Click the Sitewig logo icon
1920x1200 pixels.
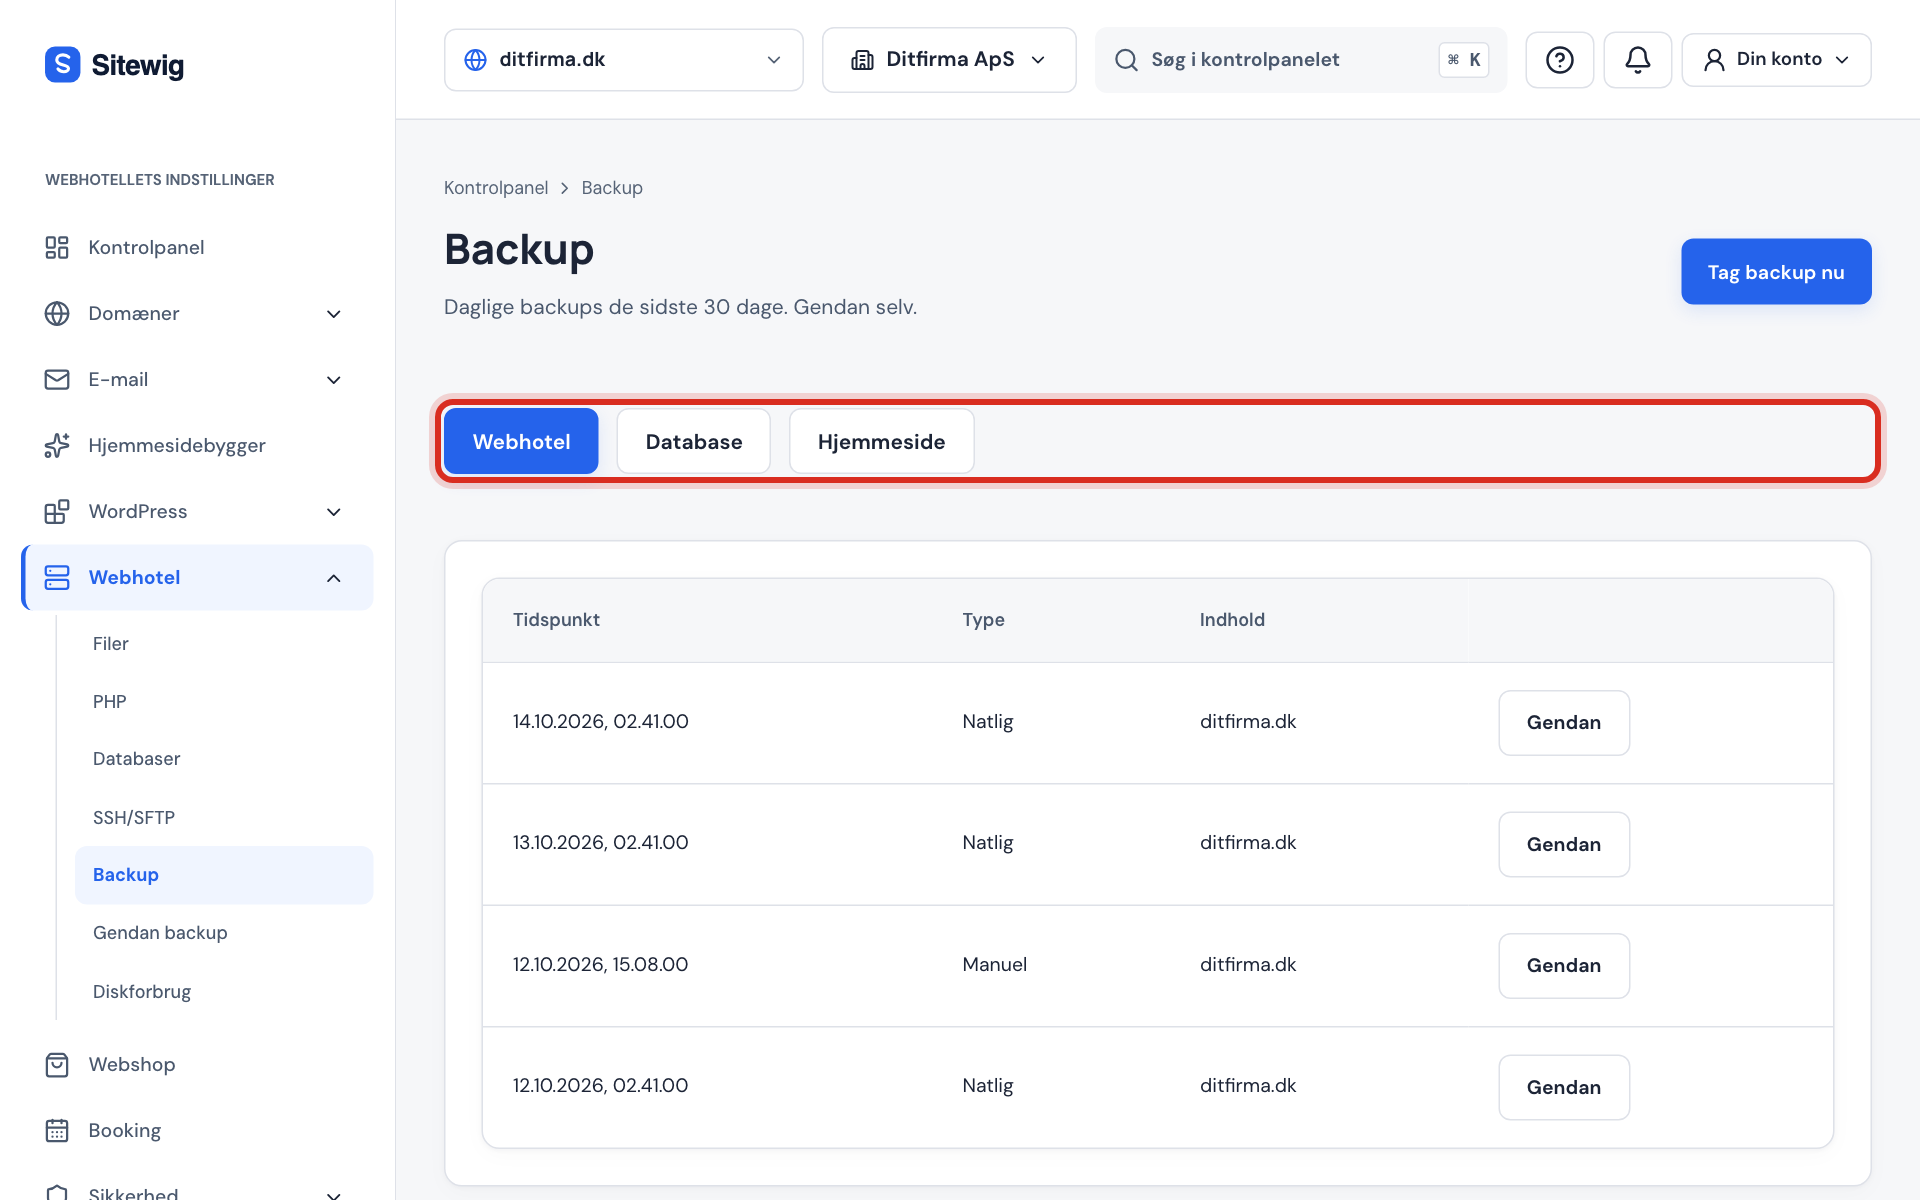pos(62,64)
